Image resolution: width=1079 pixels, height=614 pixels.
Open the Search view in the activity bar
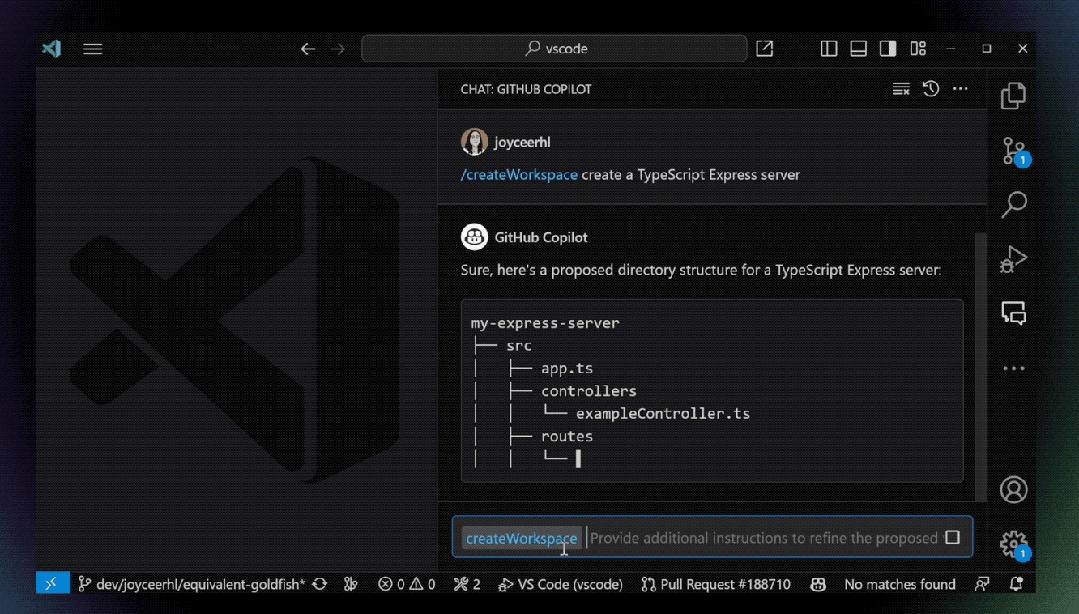click(x=1013, y=204)
